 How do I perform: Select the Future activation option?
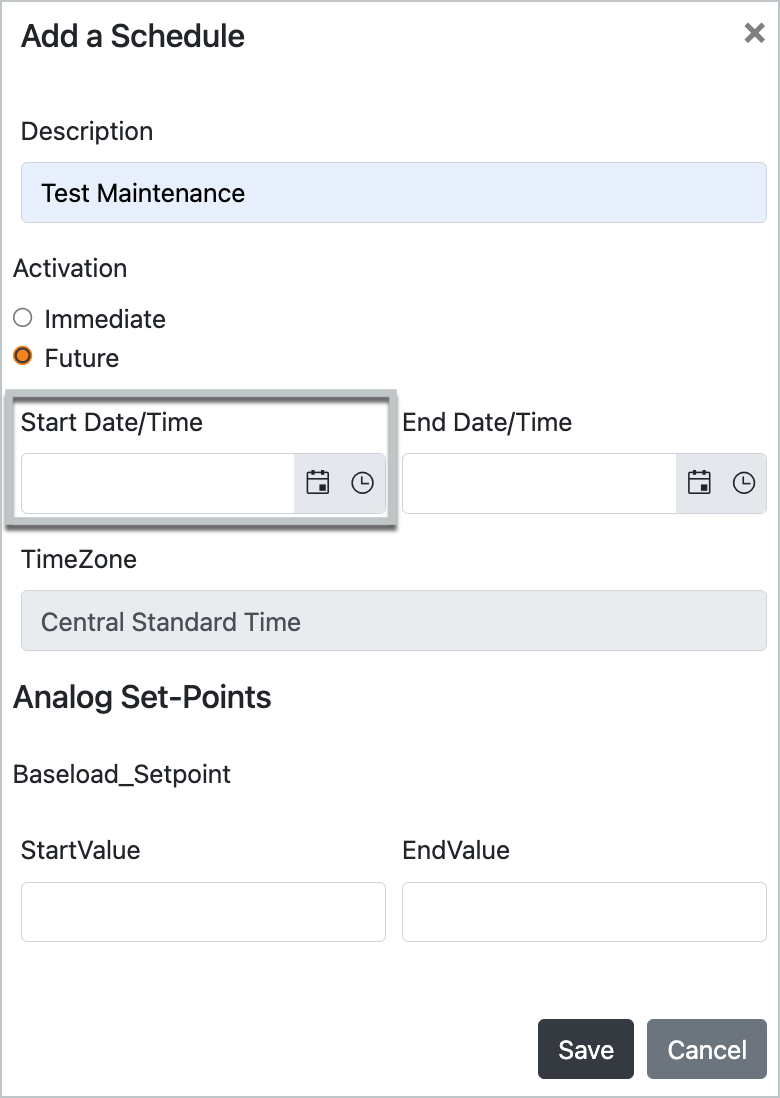tap(24, 358)
